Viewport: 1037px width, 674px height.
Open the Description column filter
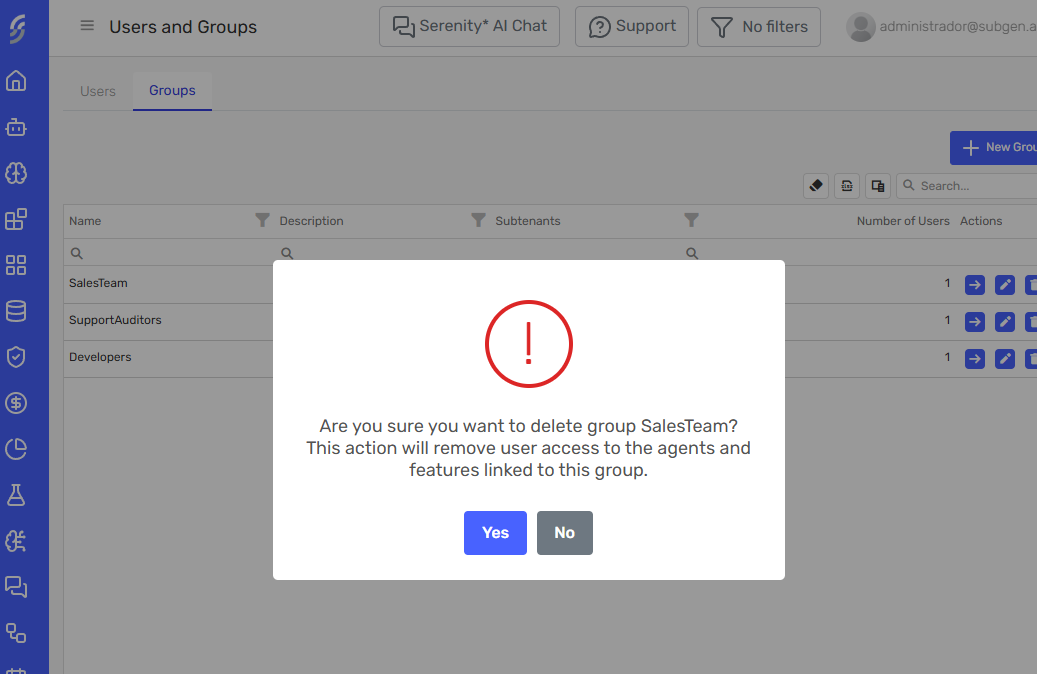point(478,220)
